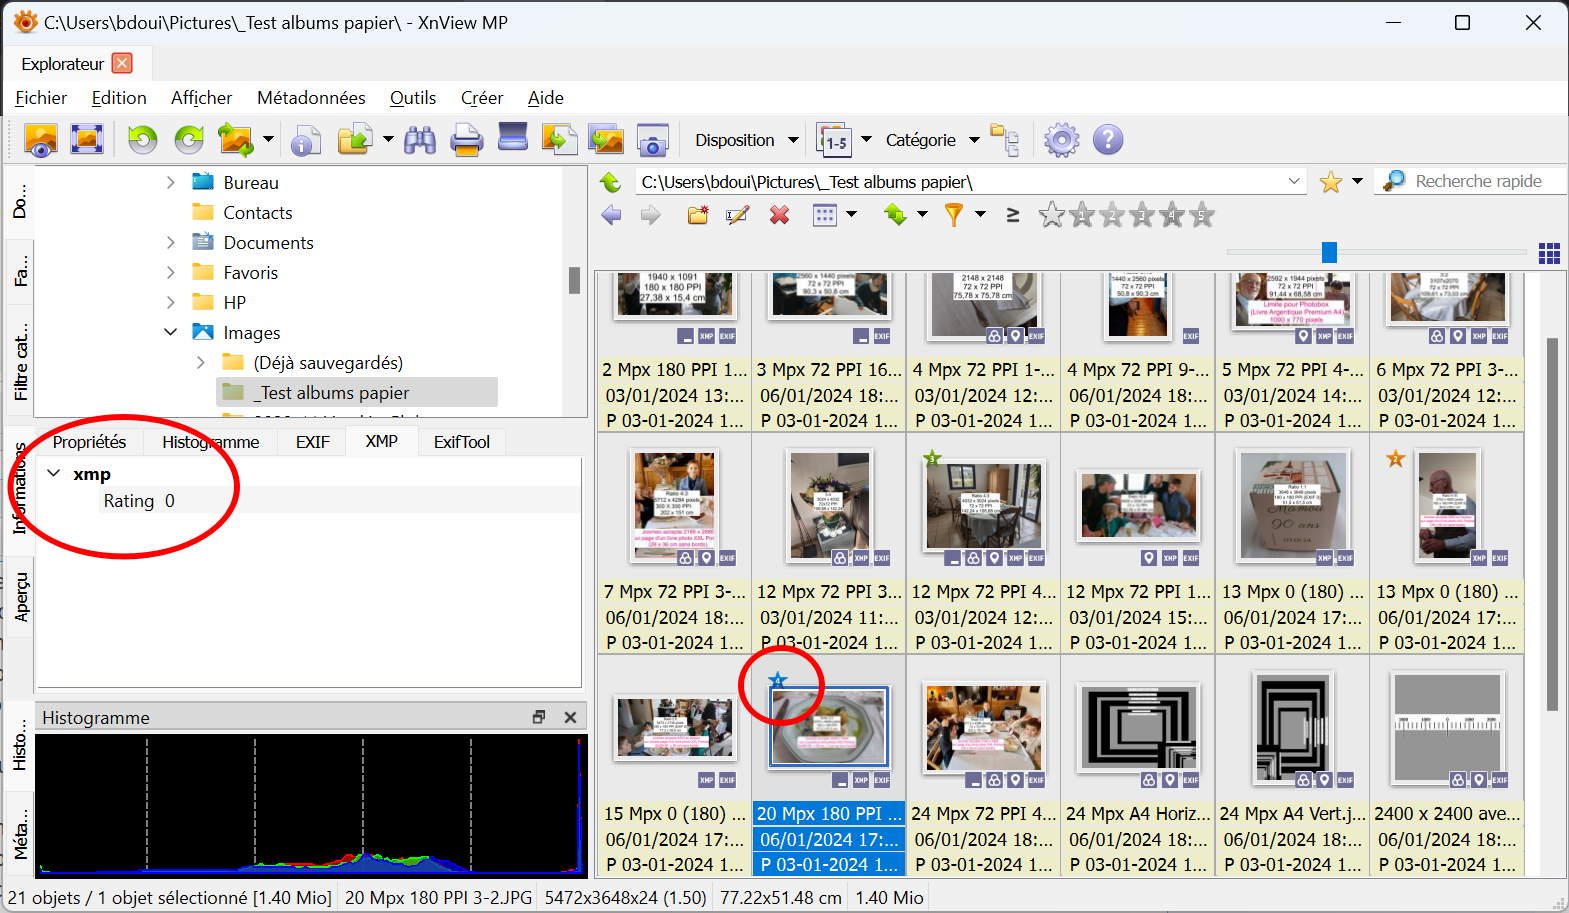Open the Disposition dropdown
The height and width of the screenshot is (913, 1569).
pos(746,140)
